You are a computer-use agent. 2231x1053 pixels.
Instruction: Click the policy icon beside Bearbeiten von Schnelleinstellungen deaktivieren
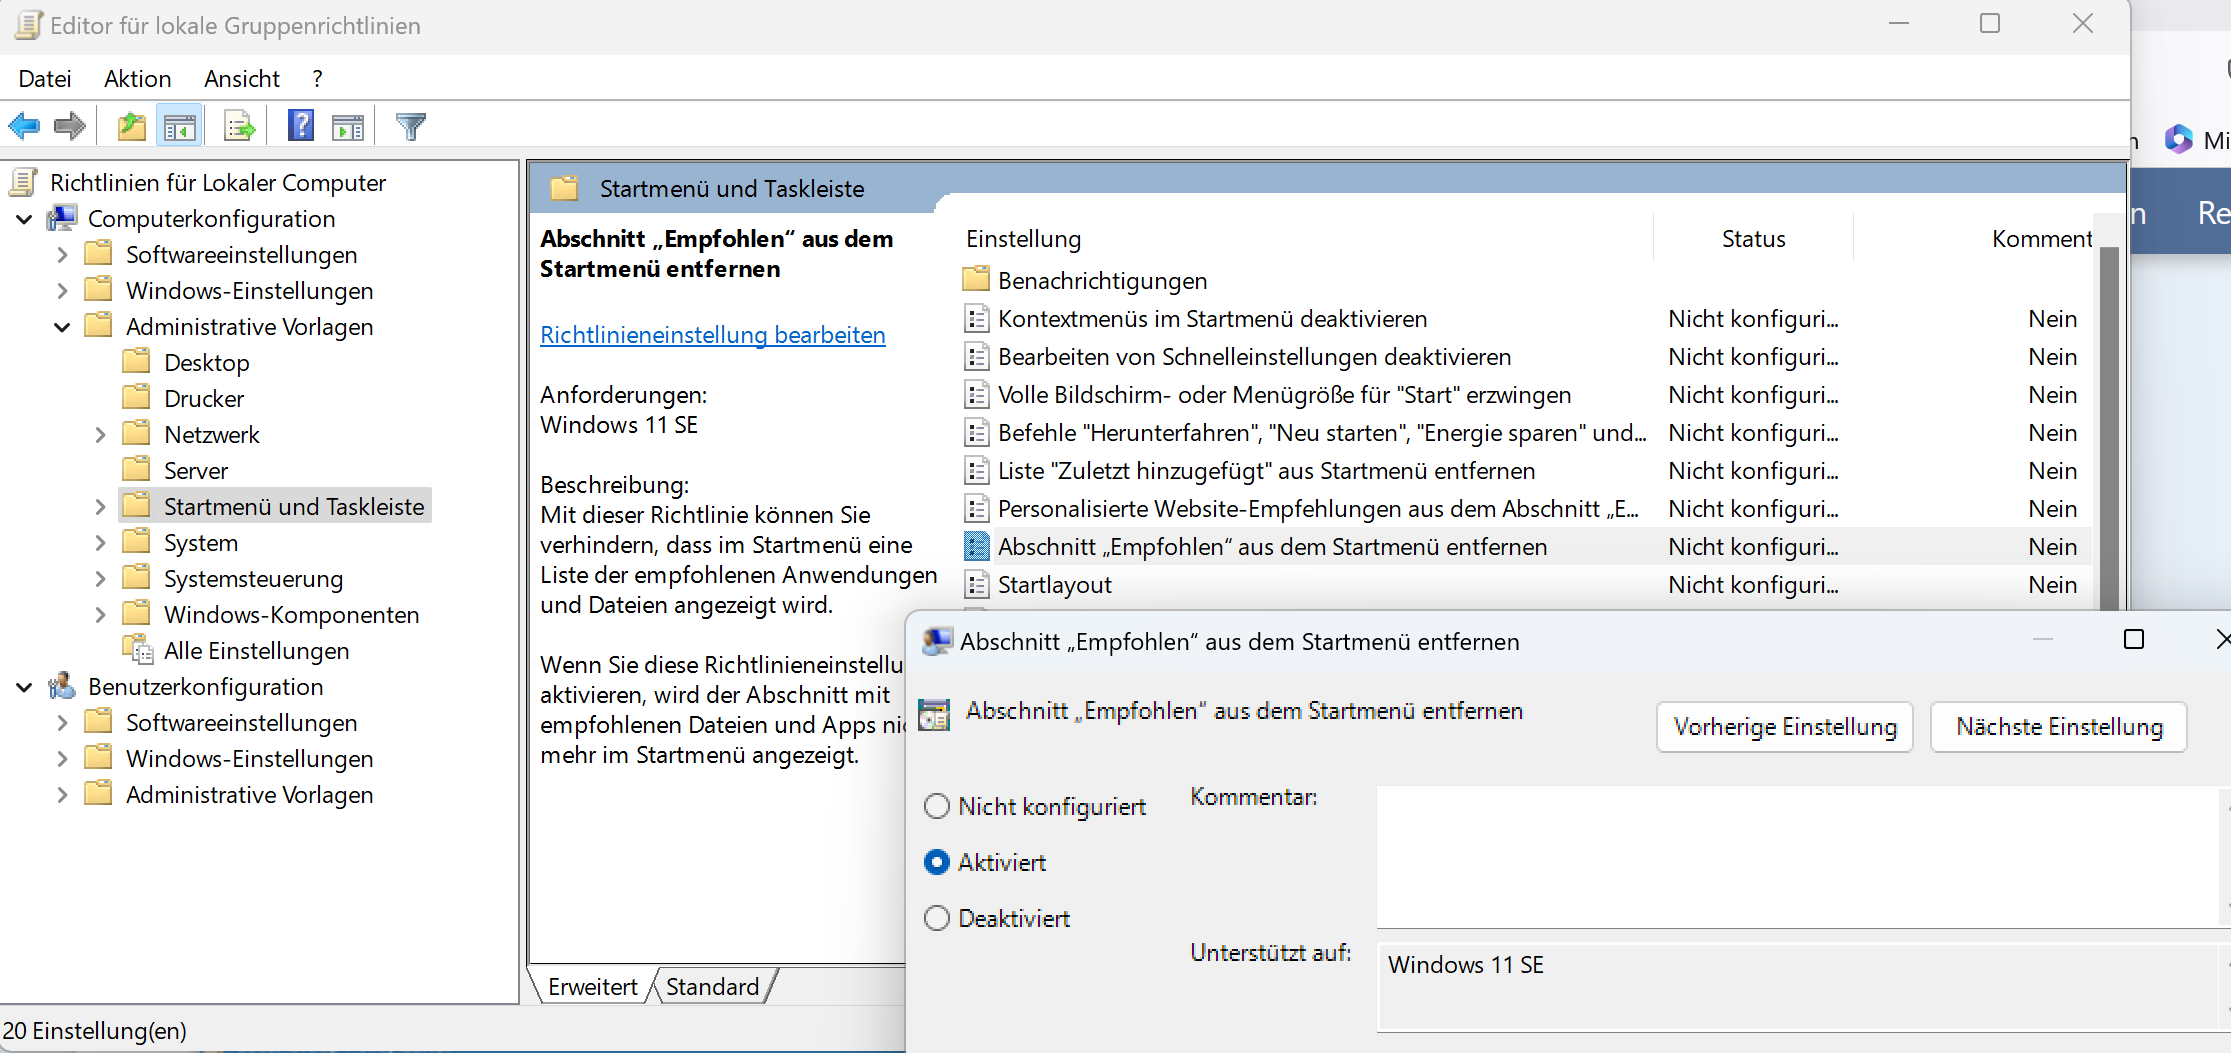click(x=976, y=356)
